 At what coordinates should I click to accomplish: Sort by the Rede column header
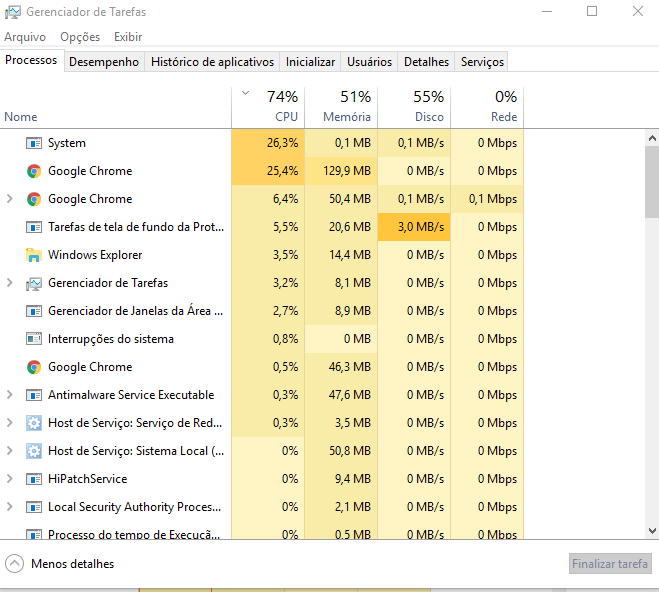[487, 107]
